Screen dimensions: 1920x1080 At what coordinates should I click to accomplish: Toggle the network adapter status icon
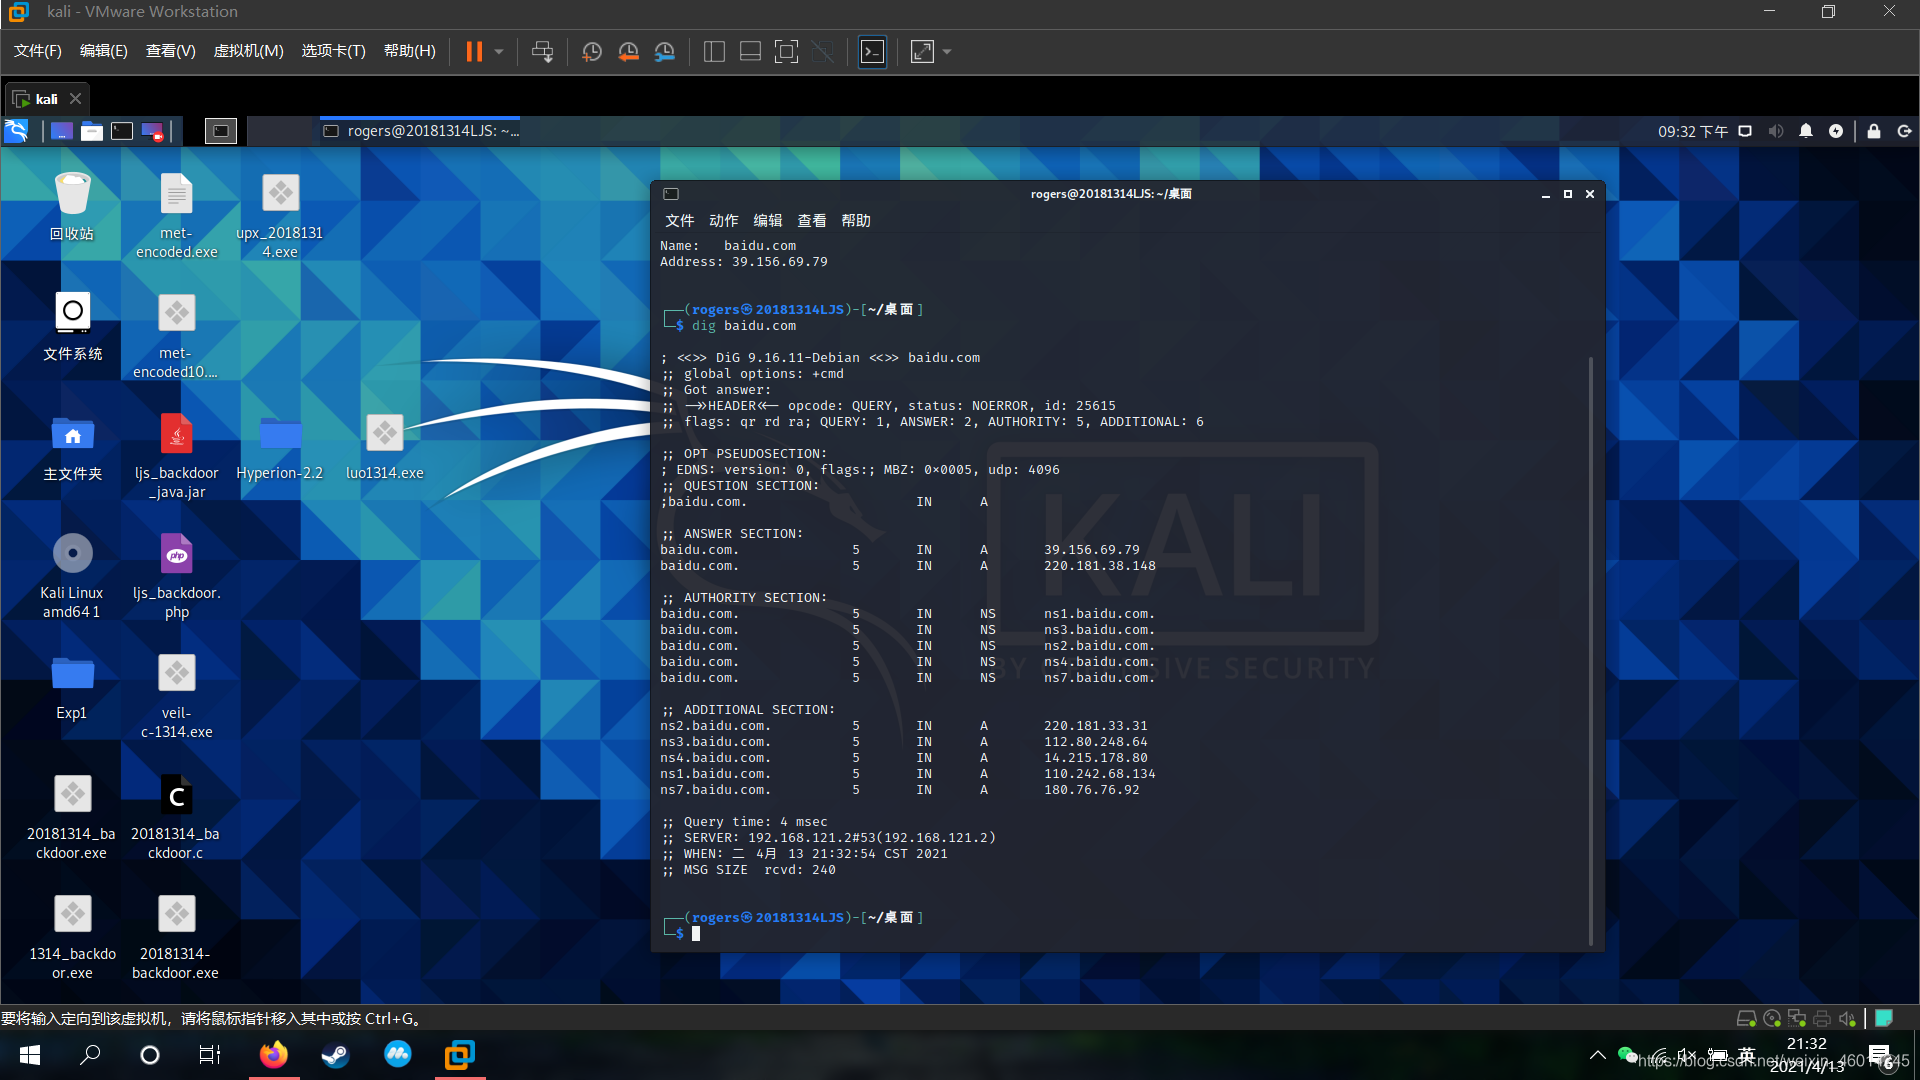coord(1797,1018)
